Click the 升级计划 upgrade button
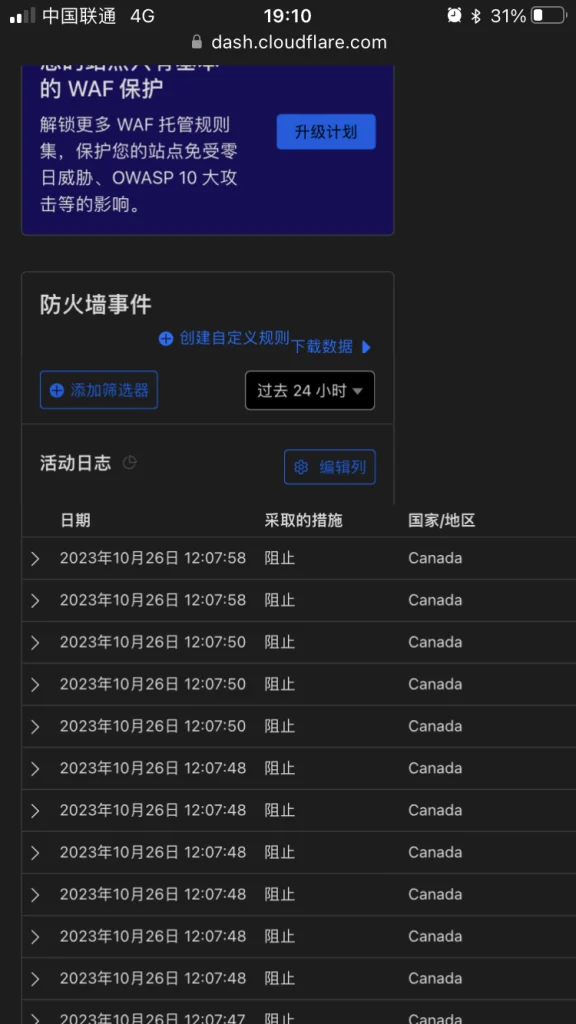This screenshot has width=576, height=1024. point(326,131)
